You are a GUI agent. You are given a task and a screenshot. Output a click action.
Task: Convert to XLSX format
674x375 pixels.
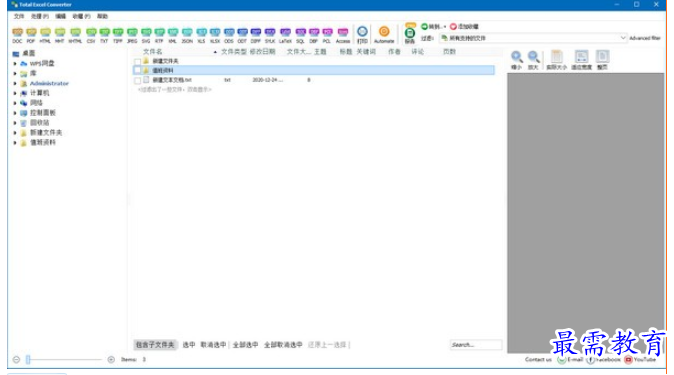(x=215, y=35)
